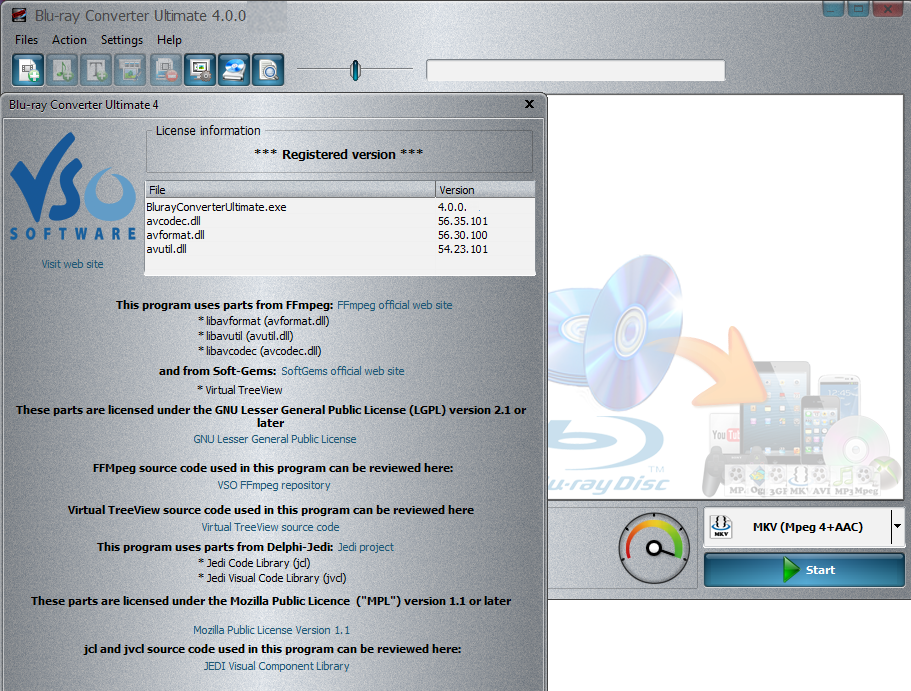Click version value 56.30.100

click(x=463, y=235)
